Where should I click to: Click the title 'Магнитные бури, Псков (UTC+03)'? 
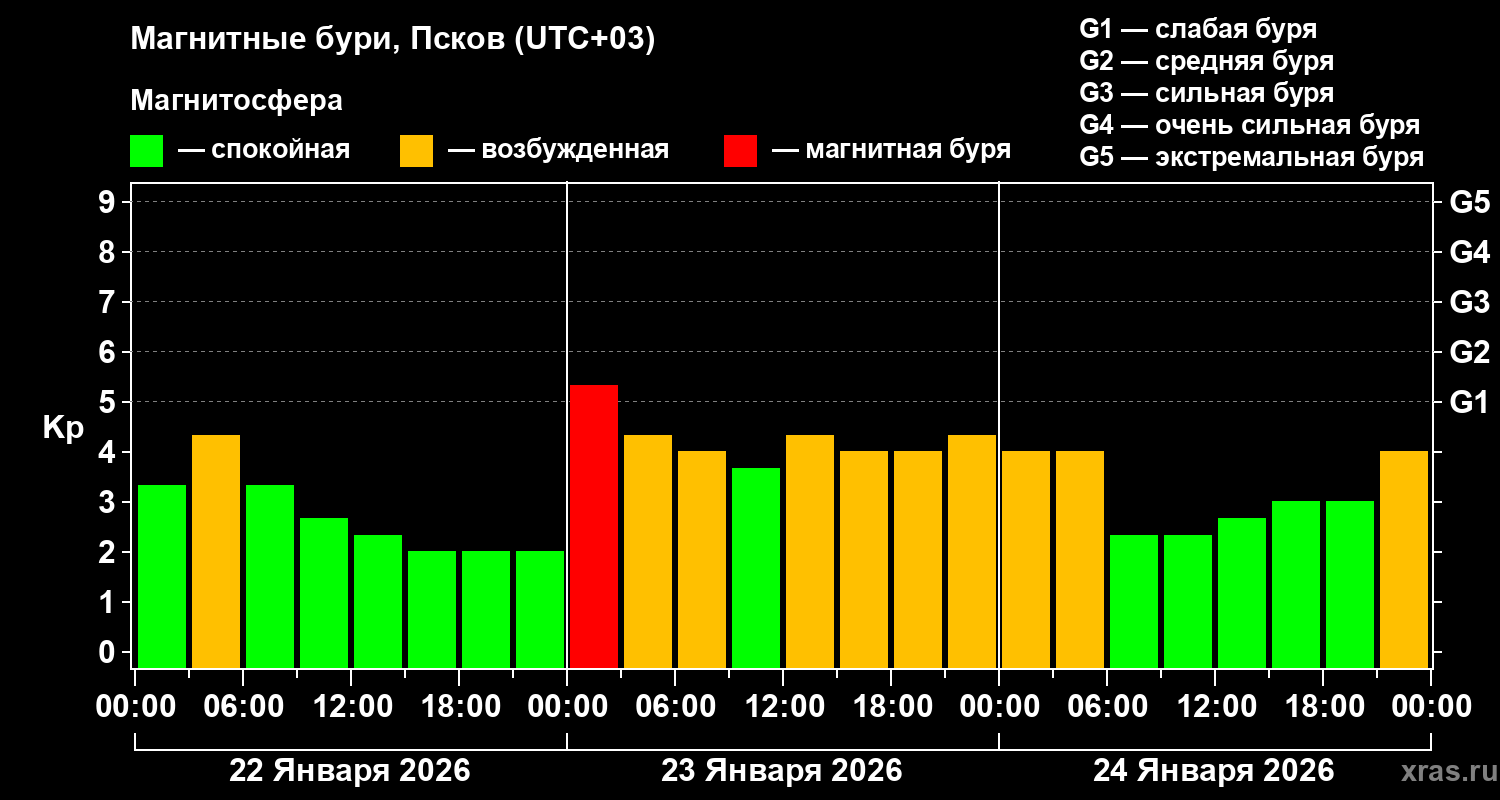coord(393,41)
